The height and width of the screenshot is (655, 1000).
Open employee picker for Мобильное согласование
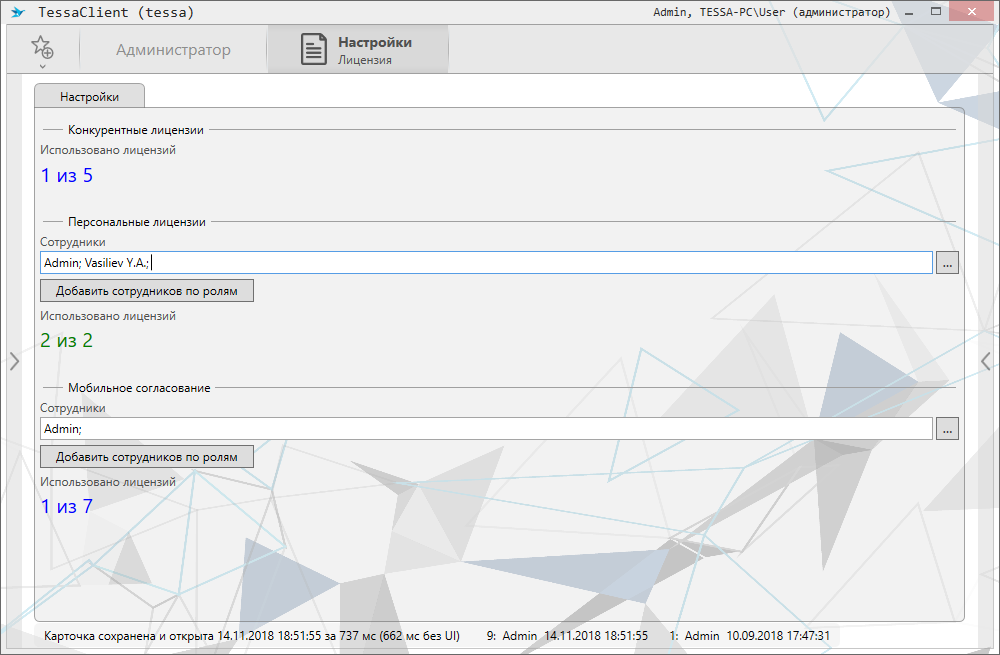coord(948,428)
